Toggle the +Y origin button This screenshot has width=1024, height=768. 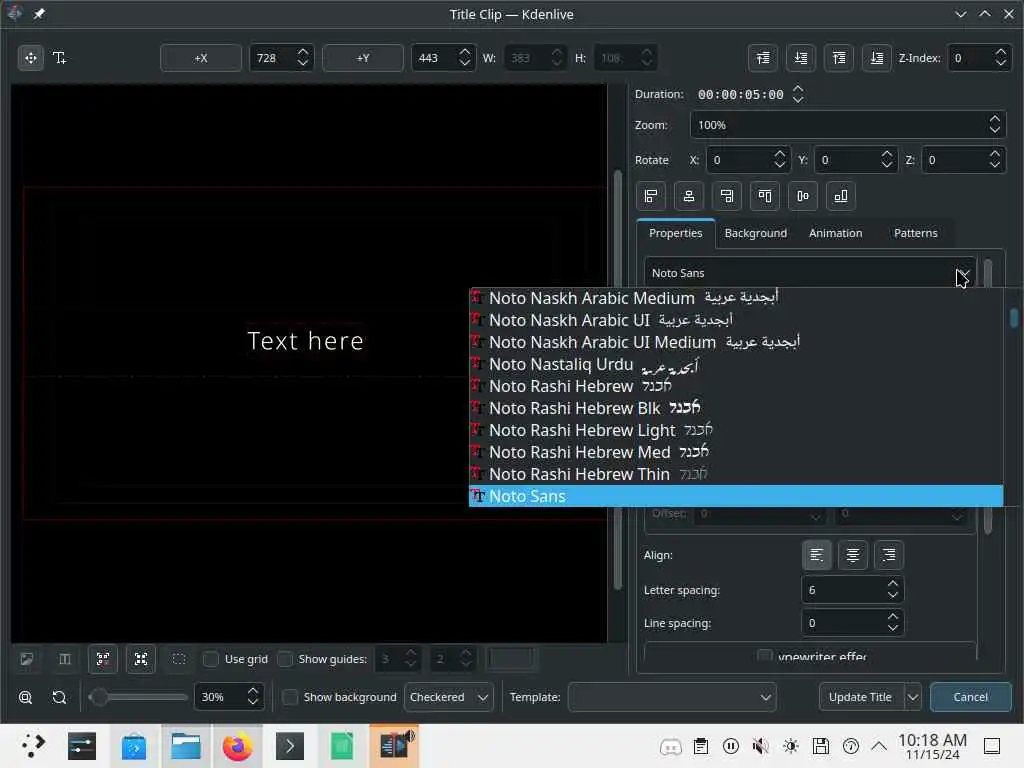click(362, 58)
